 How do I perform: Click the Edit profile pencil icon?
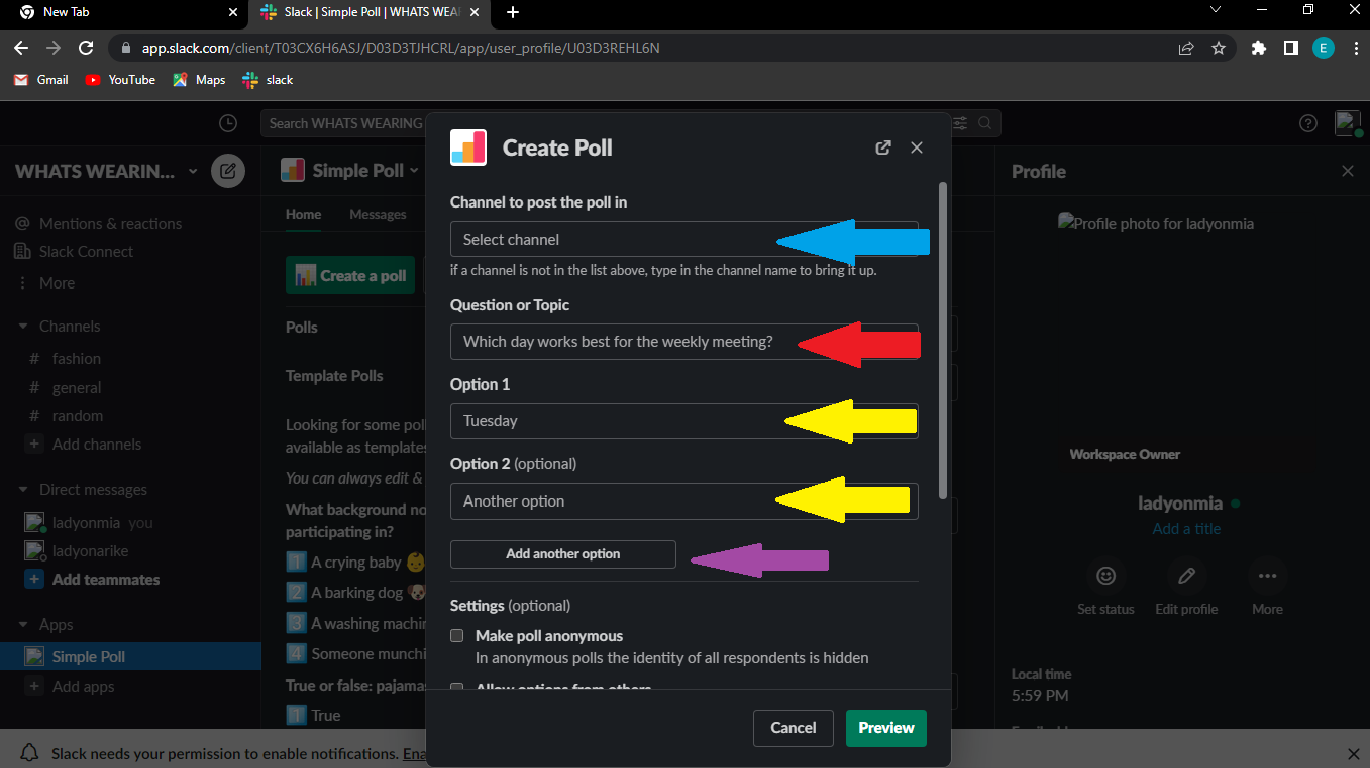pos(1187,576)
